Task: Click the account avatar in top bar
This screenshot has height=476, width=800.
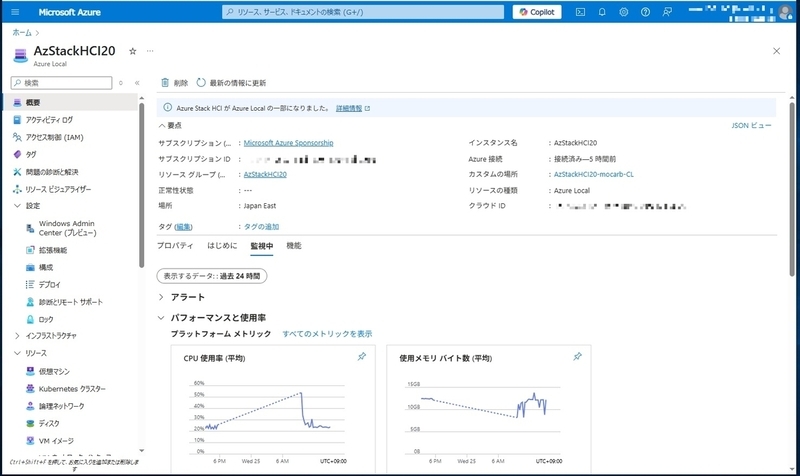Action: pos(786,12)
